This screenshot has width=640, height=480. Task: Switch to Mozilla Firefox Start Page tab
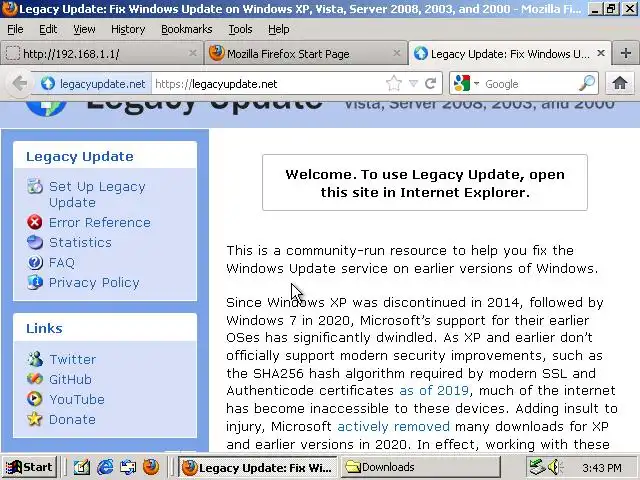tap(305, 53)
